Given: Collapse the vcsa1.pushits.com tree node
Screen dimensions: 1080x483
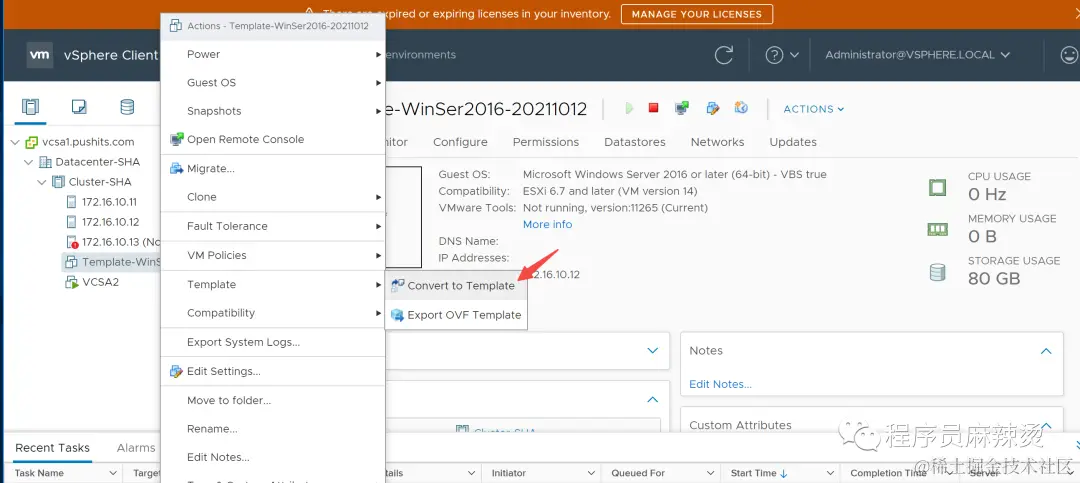Looking at the screenshot, I should (x=16, y=143).
